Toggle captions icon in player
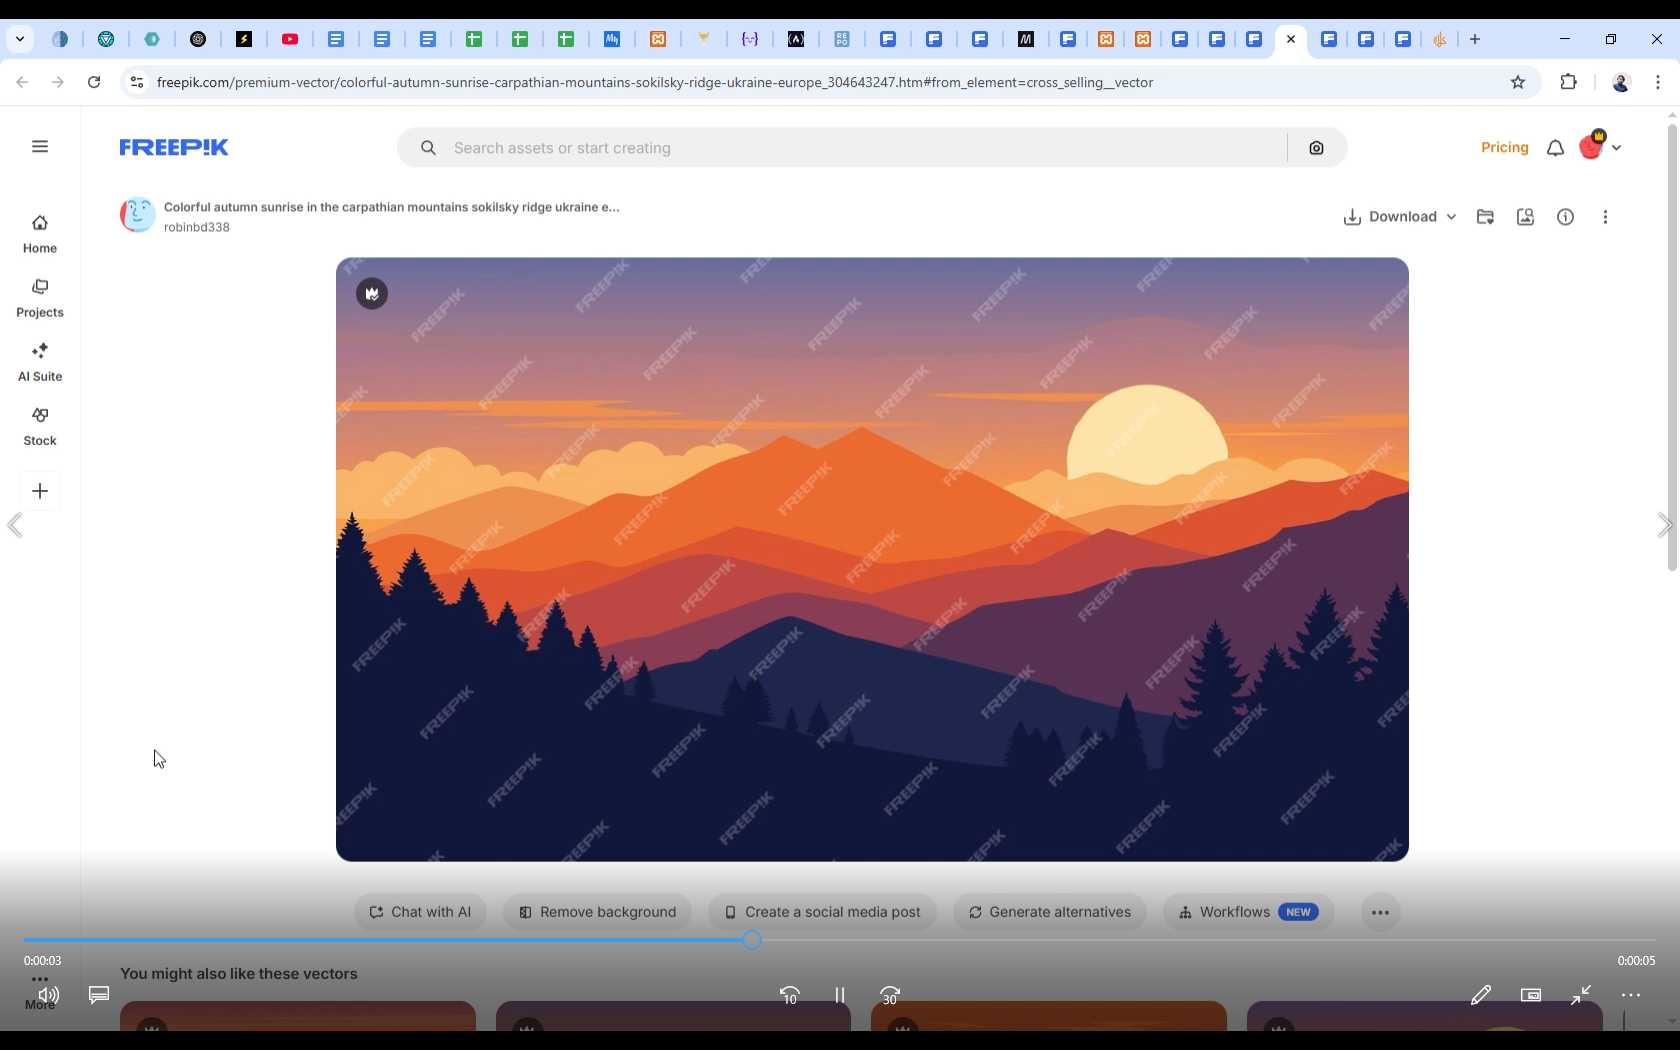 click(98, 995)
